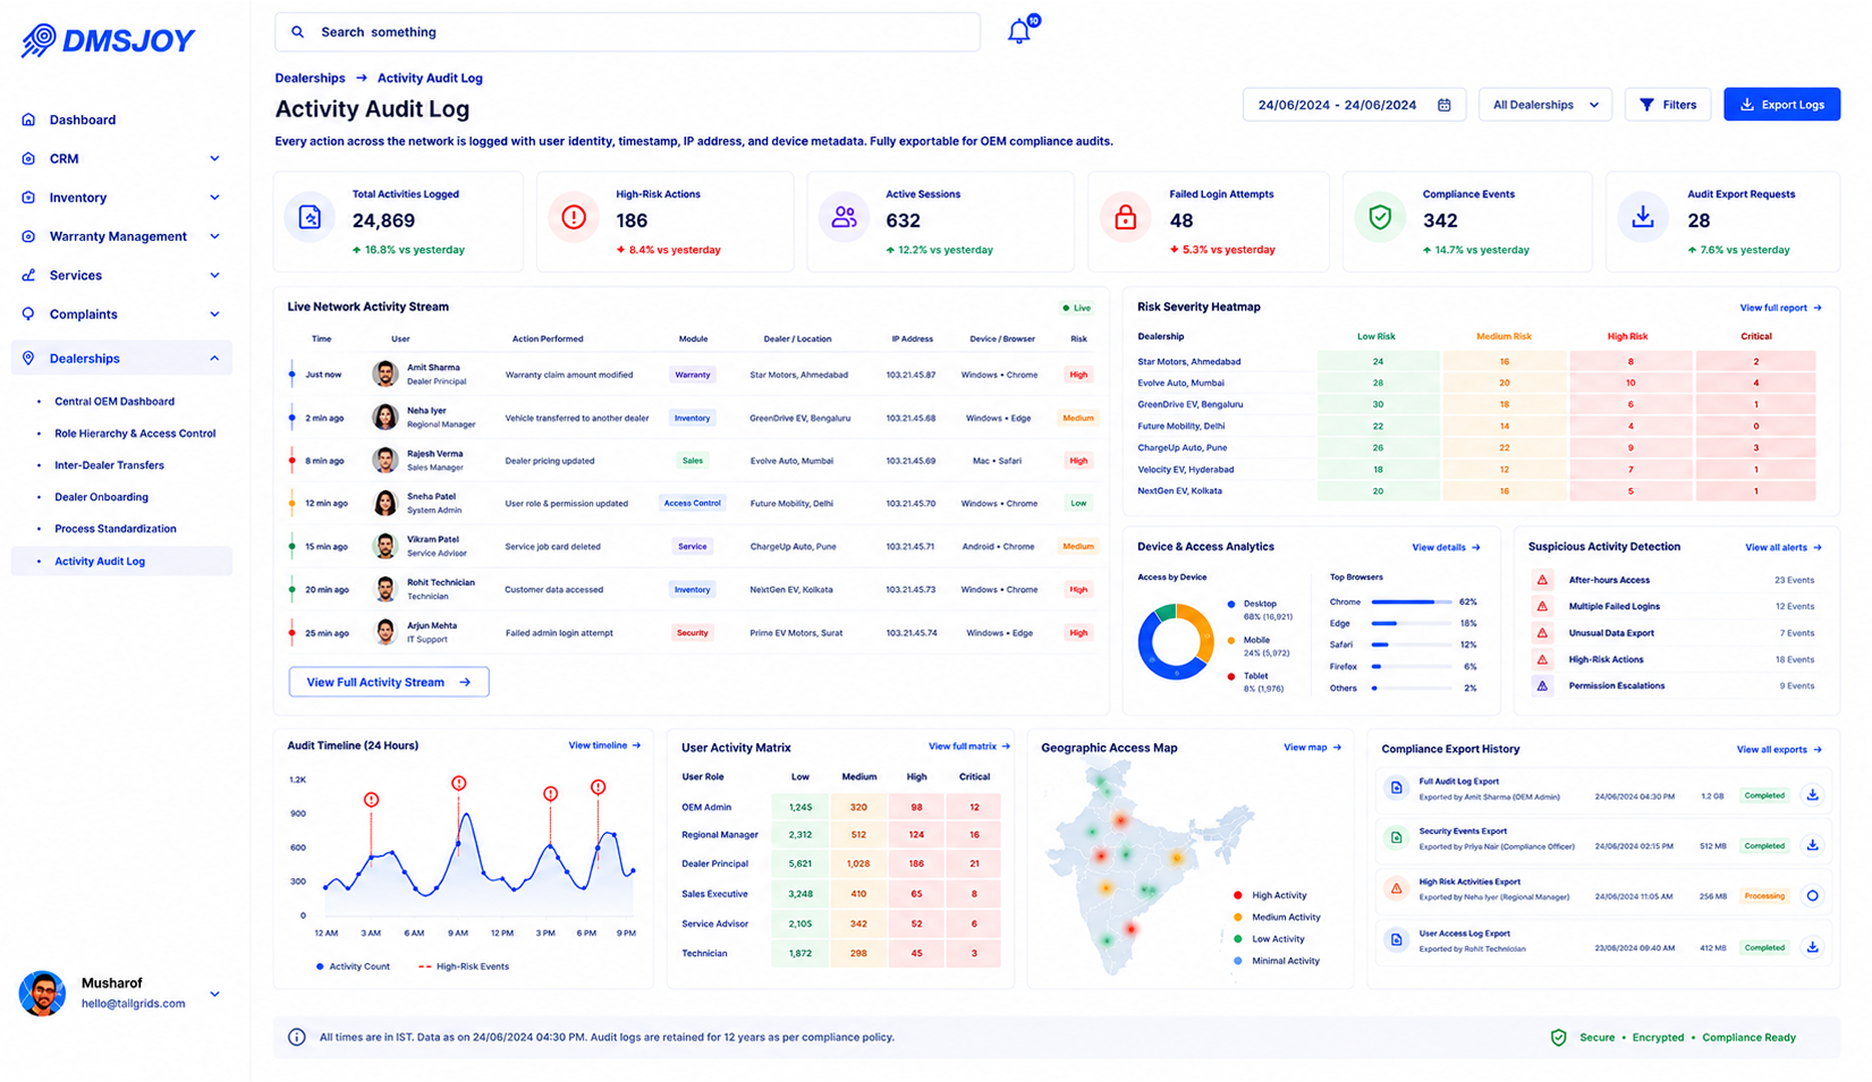This screenshot has width=1872, height=1082.
Task: Click Multiple Failed Logins warning icon
Action: 1542,606
